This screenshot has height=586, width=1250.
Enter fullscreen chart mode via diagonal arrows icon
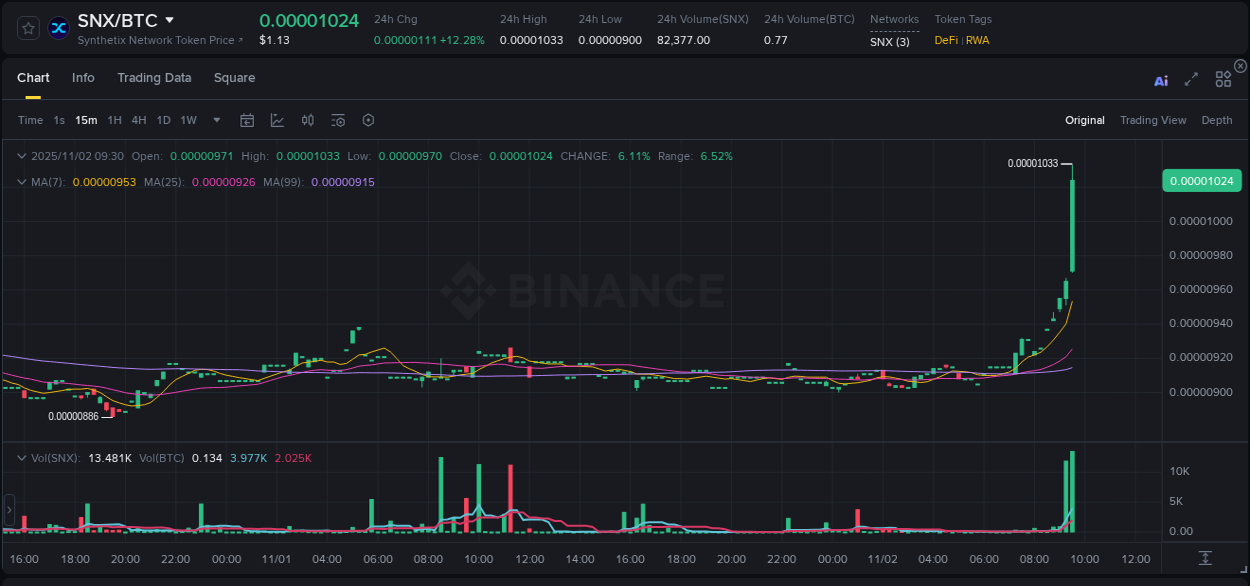[1190, 79]
